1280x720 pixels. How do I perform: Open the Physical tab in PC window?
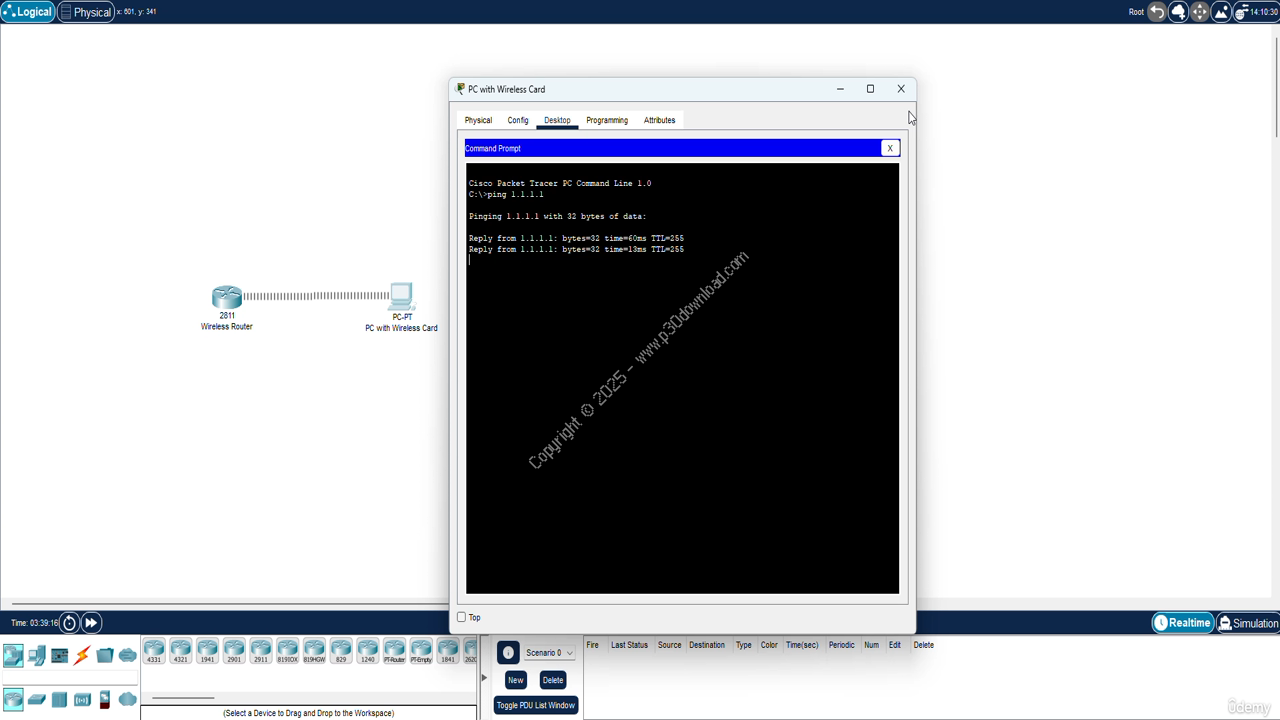(x=478, y=120)
